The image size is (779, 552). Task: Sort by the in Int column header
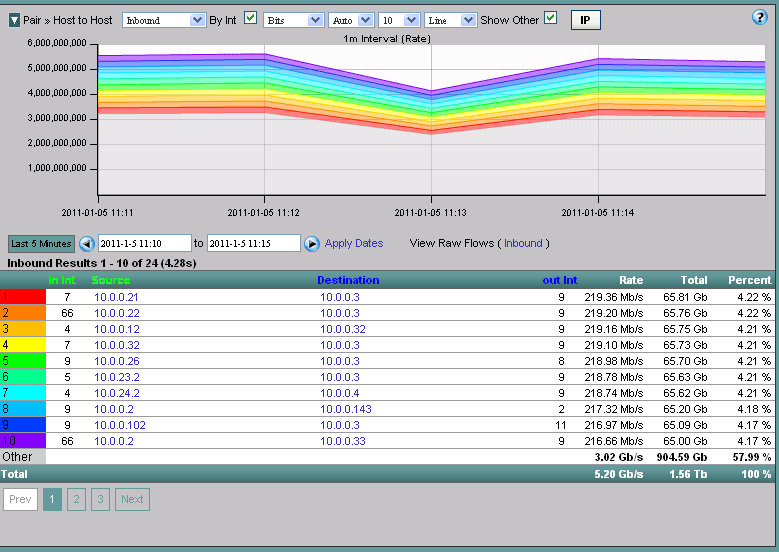62,280
